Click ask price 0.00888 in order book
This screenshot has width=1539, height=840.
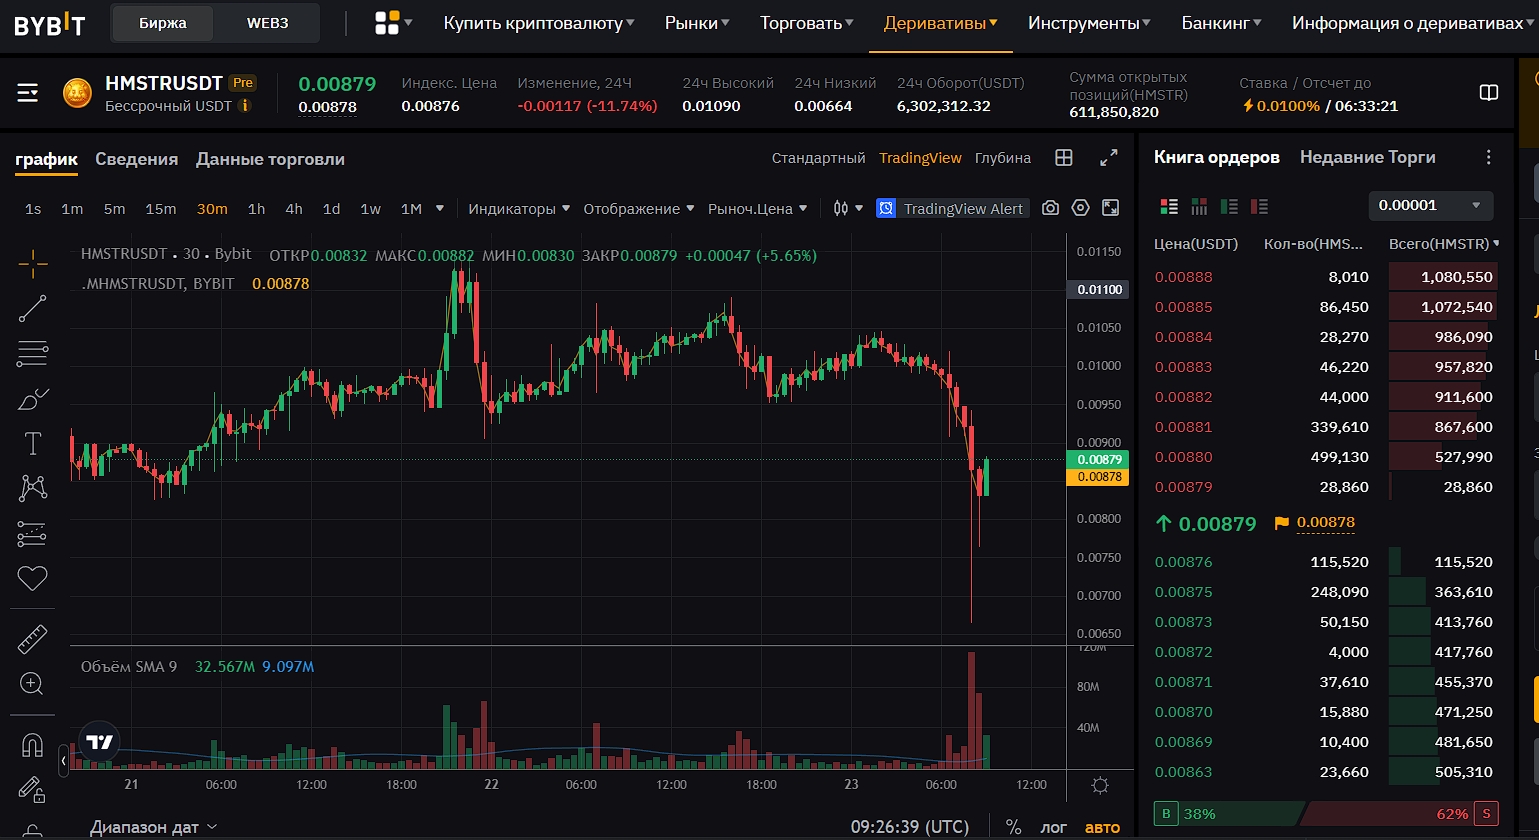click(x=1183, y=277)
